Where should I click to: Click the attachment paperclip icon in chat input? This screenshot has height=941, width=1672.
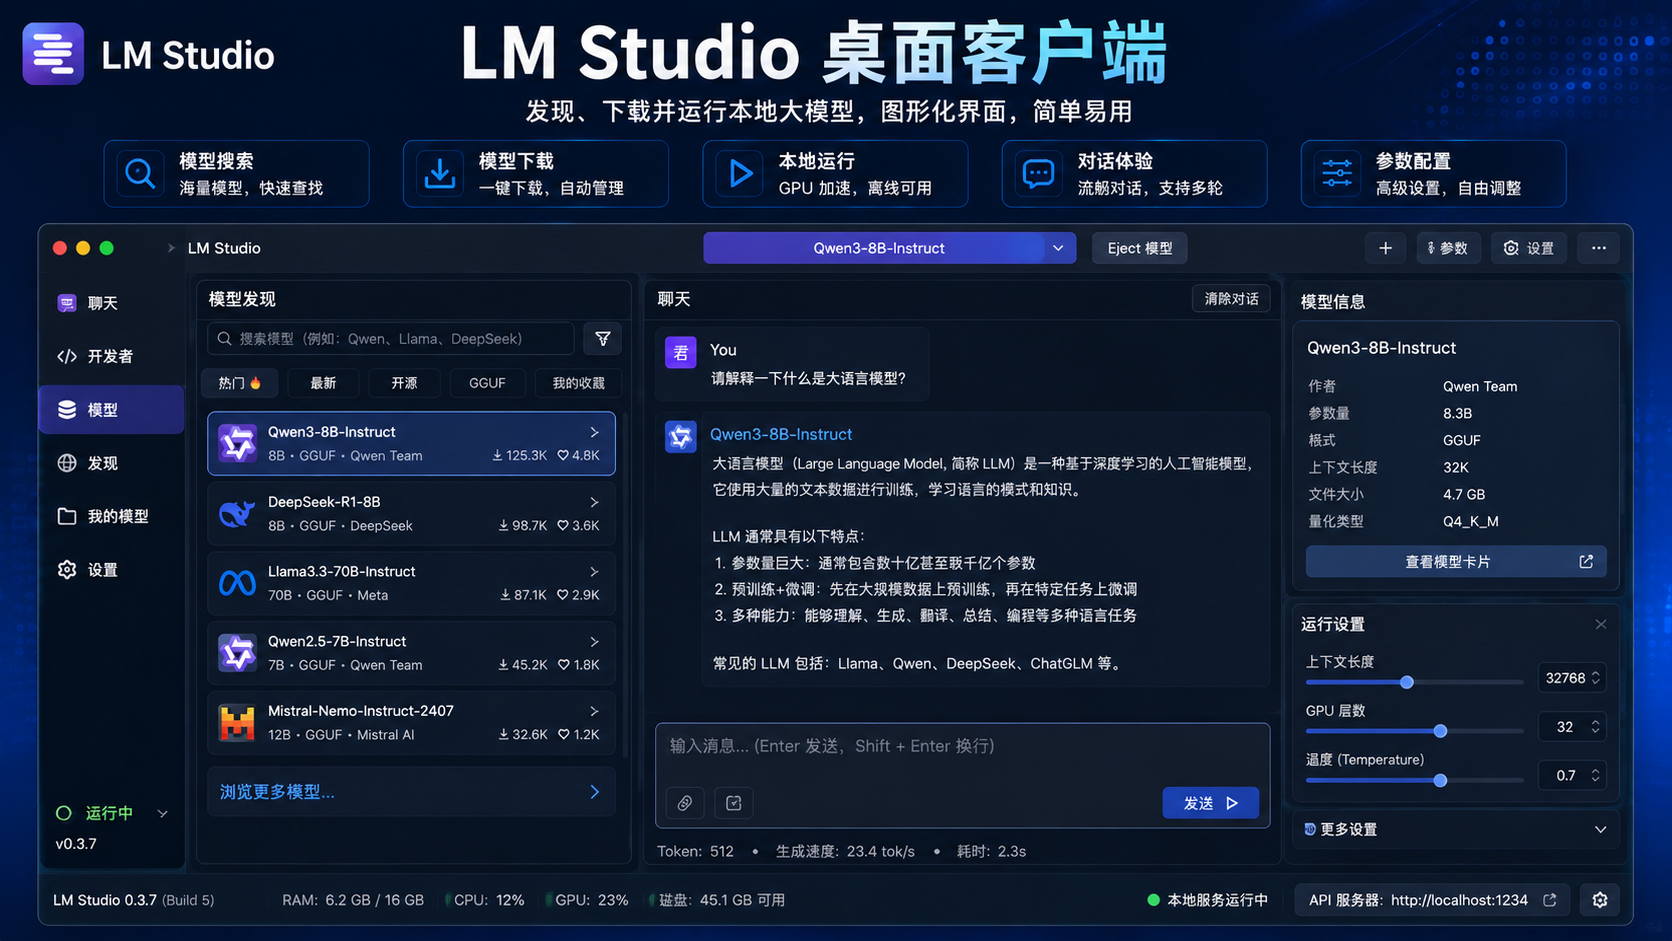(685, 803)
